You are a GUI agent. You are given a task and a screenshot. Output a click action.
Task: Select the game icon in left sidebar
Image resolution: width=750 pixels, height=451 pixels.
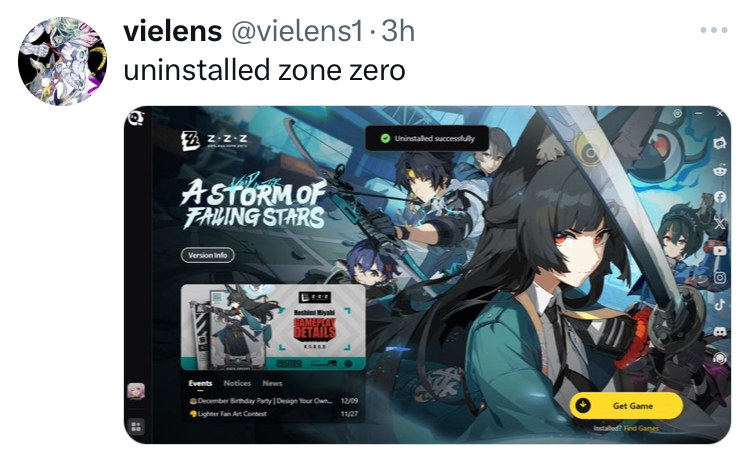pyautogui.click(x=136, y=391)
